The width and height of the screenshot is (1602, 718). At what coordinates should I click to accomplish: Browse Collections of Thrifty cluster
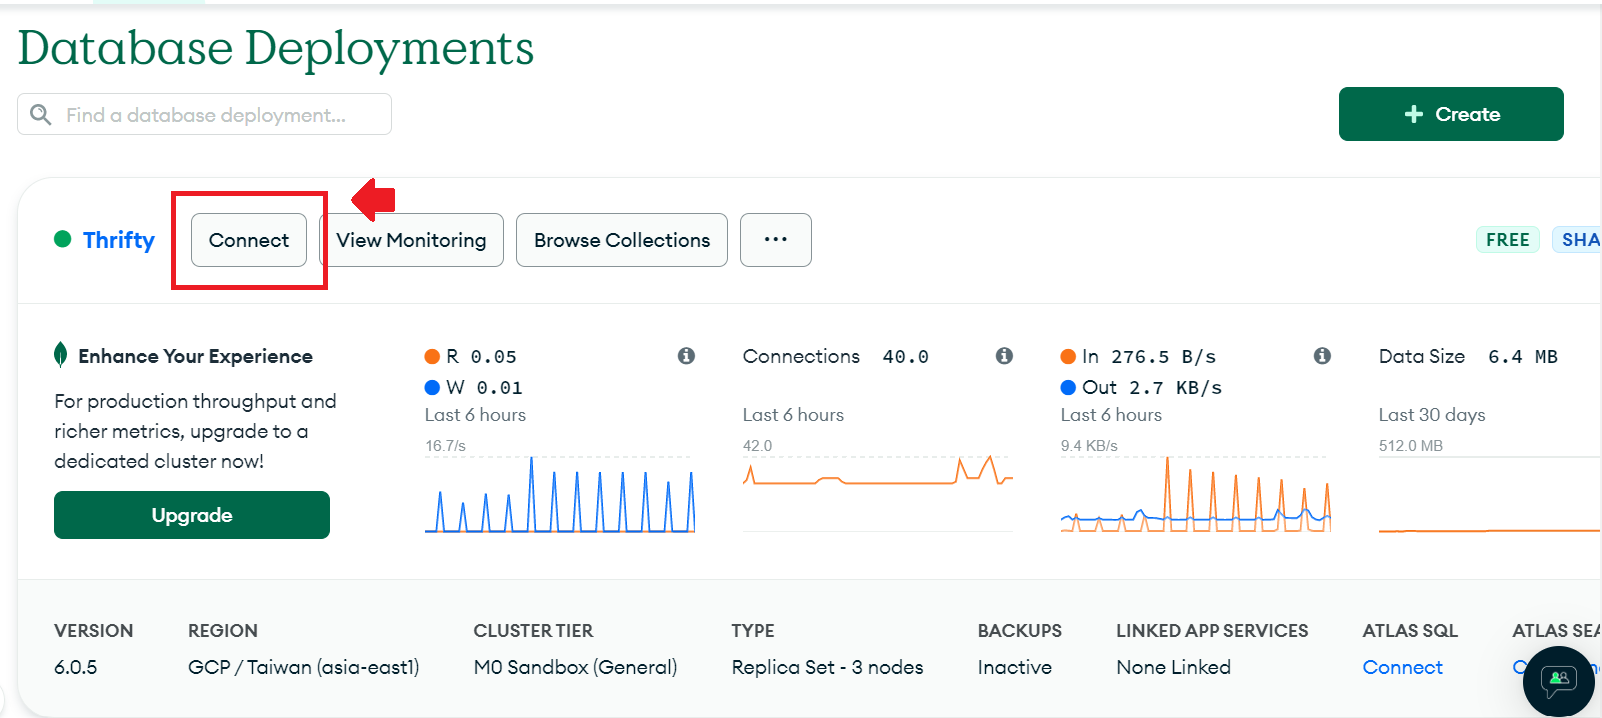tap(622, 240)
